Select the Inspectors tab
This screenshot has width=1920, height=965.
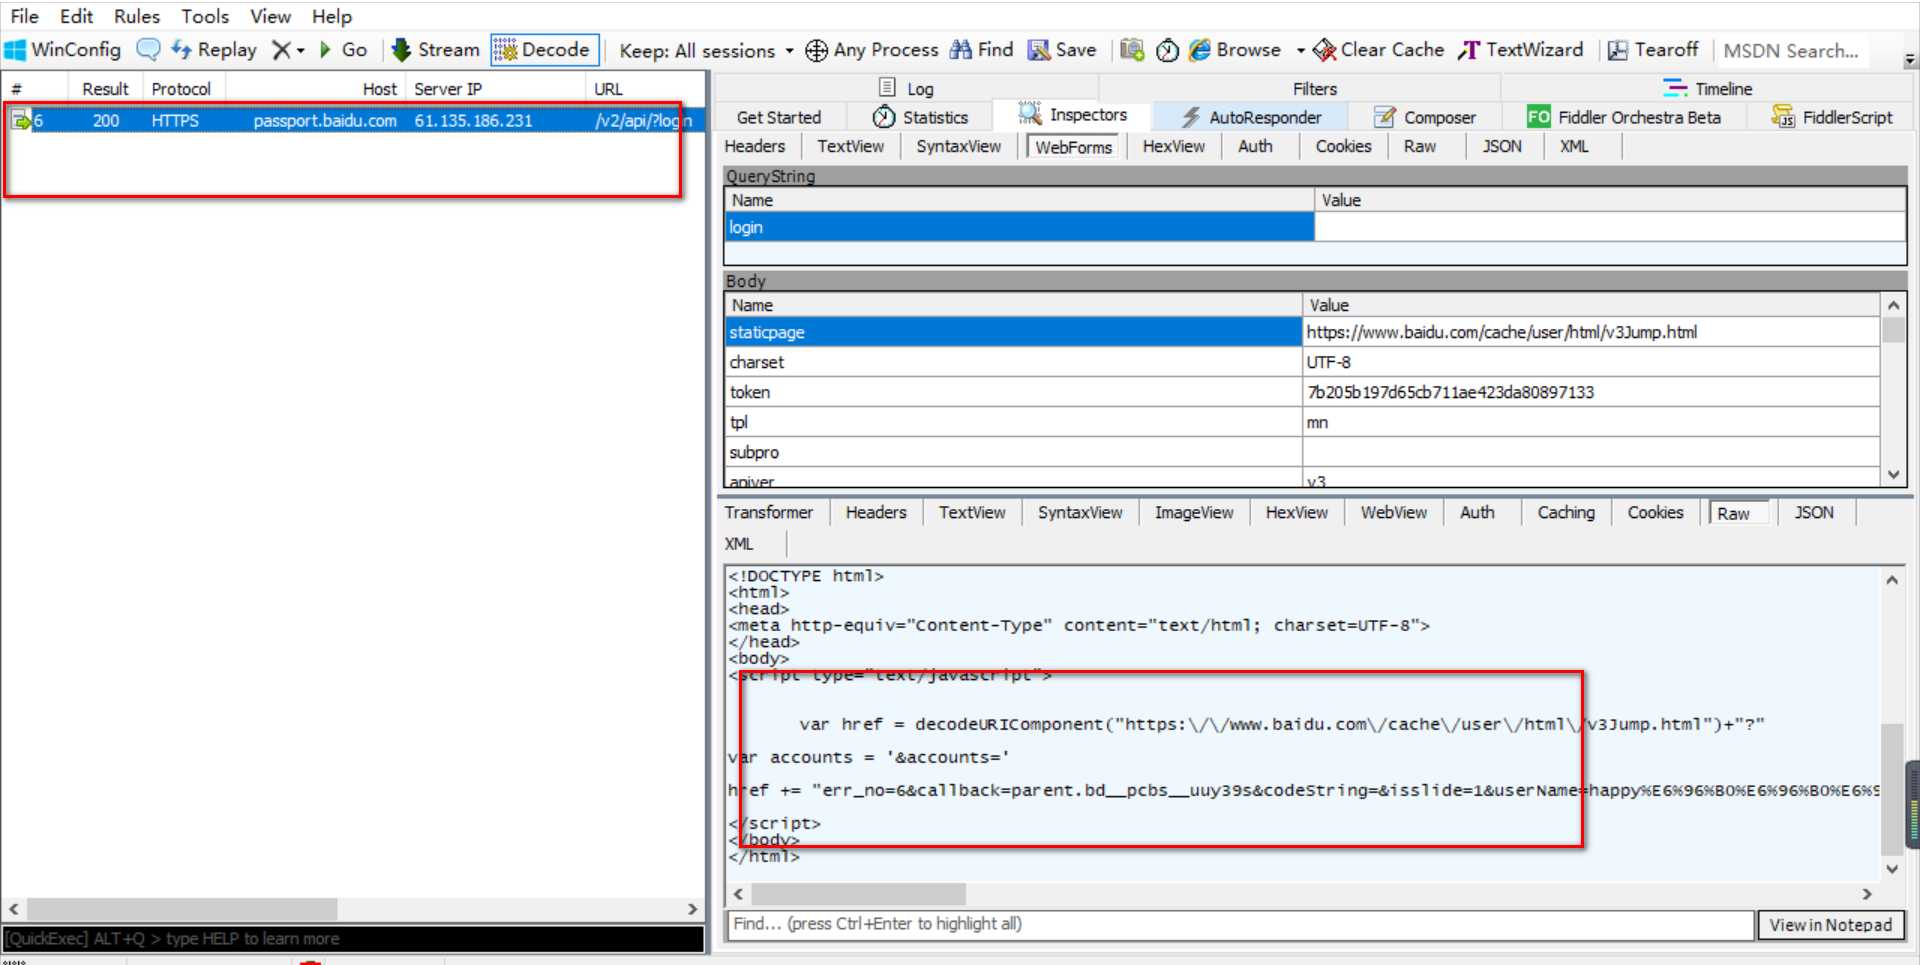1073,115
